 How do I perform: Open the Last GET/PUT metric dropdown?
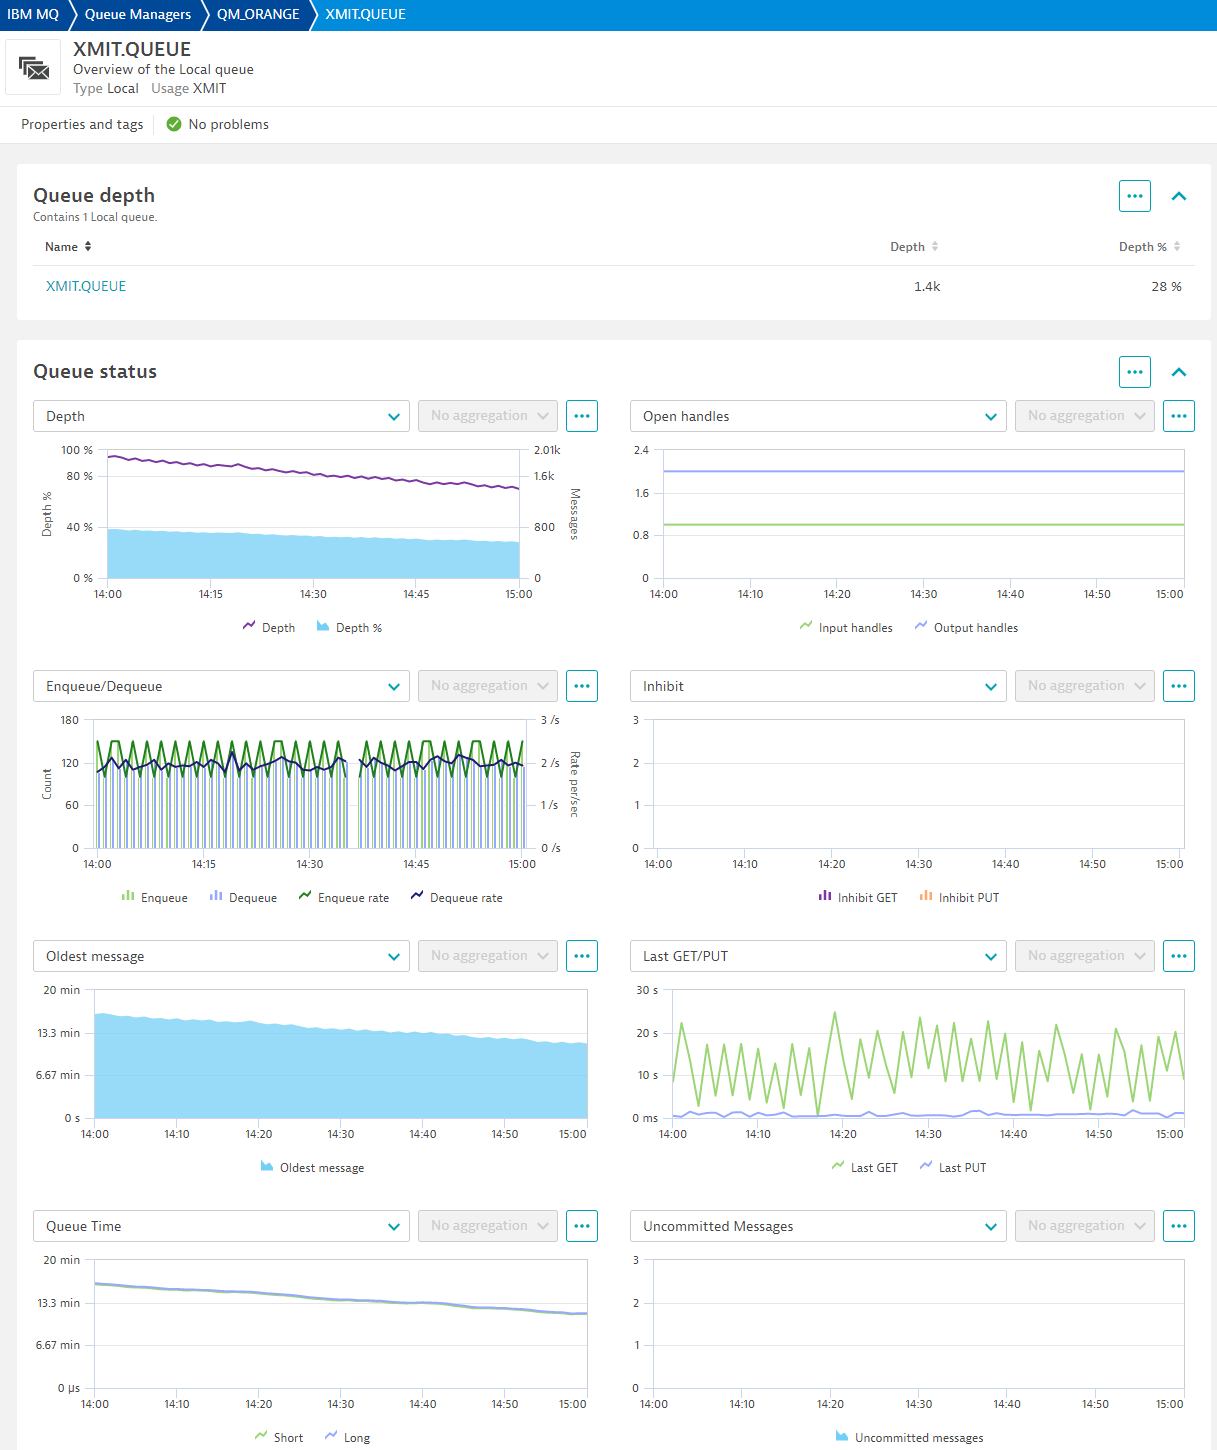(818, 956)
